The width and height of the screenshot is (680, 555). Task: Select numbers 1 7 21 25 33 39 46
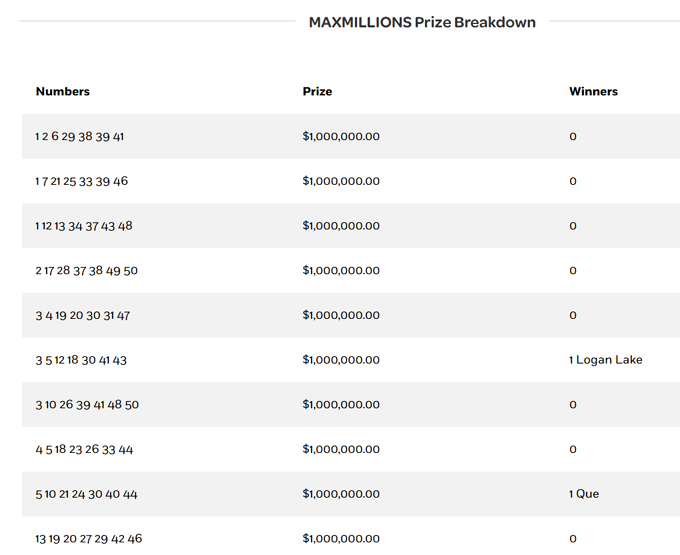[82, 181]
